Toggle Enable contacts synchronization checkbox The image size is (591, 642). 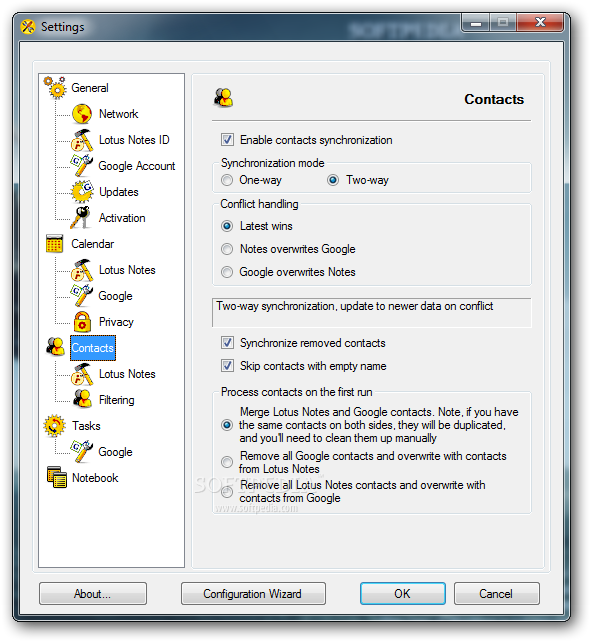[x=227, y=140]
